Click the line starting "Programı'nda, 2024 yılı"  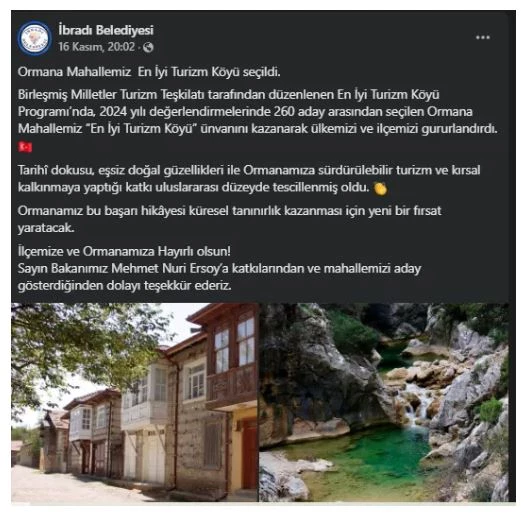[x=245, y=111]
